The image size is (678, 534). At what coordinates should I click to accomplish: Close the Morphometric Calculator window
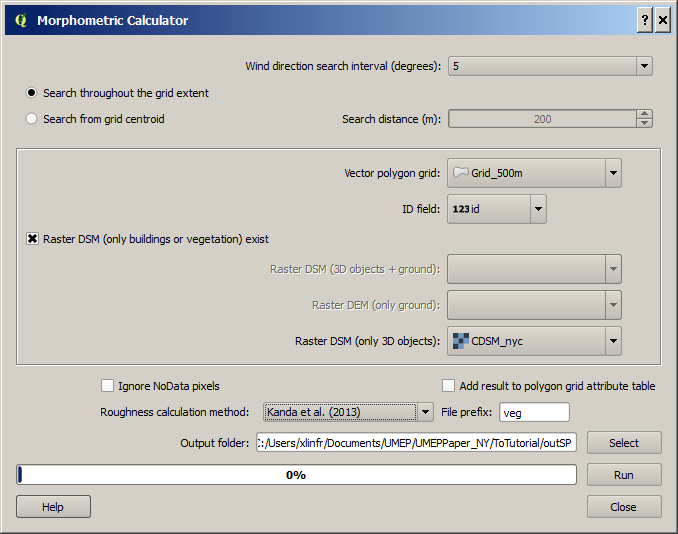663,20
